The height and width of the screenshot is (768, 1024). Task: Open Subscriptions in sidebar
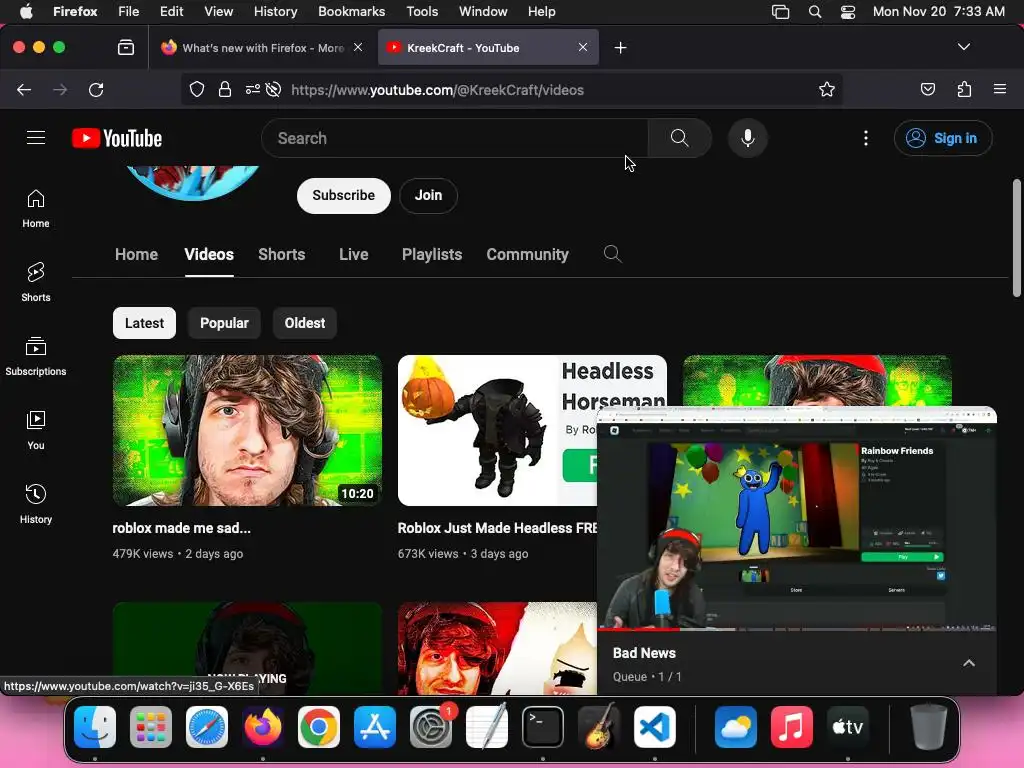pyautogui.click(x=36, y=357)
